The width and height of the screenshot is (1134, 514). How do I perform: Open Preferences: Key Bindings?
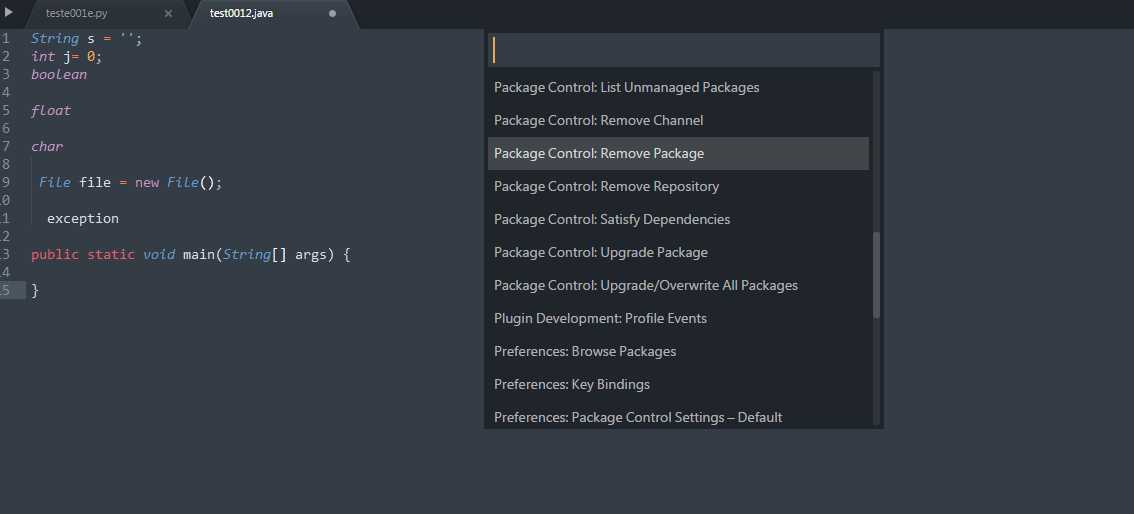[572, 385]
